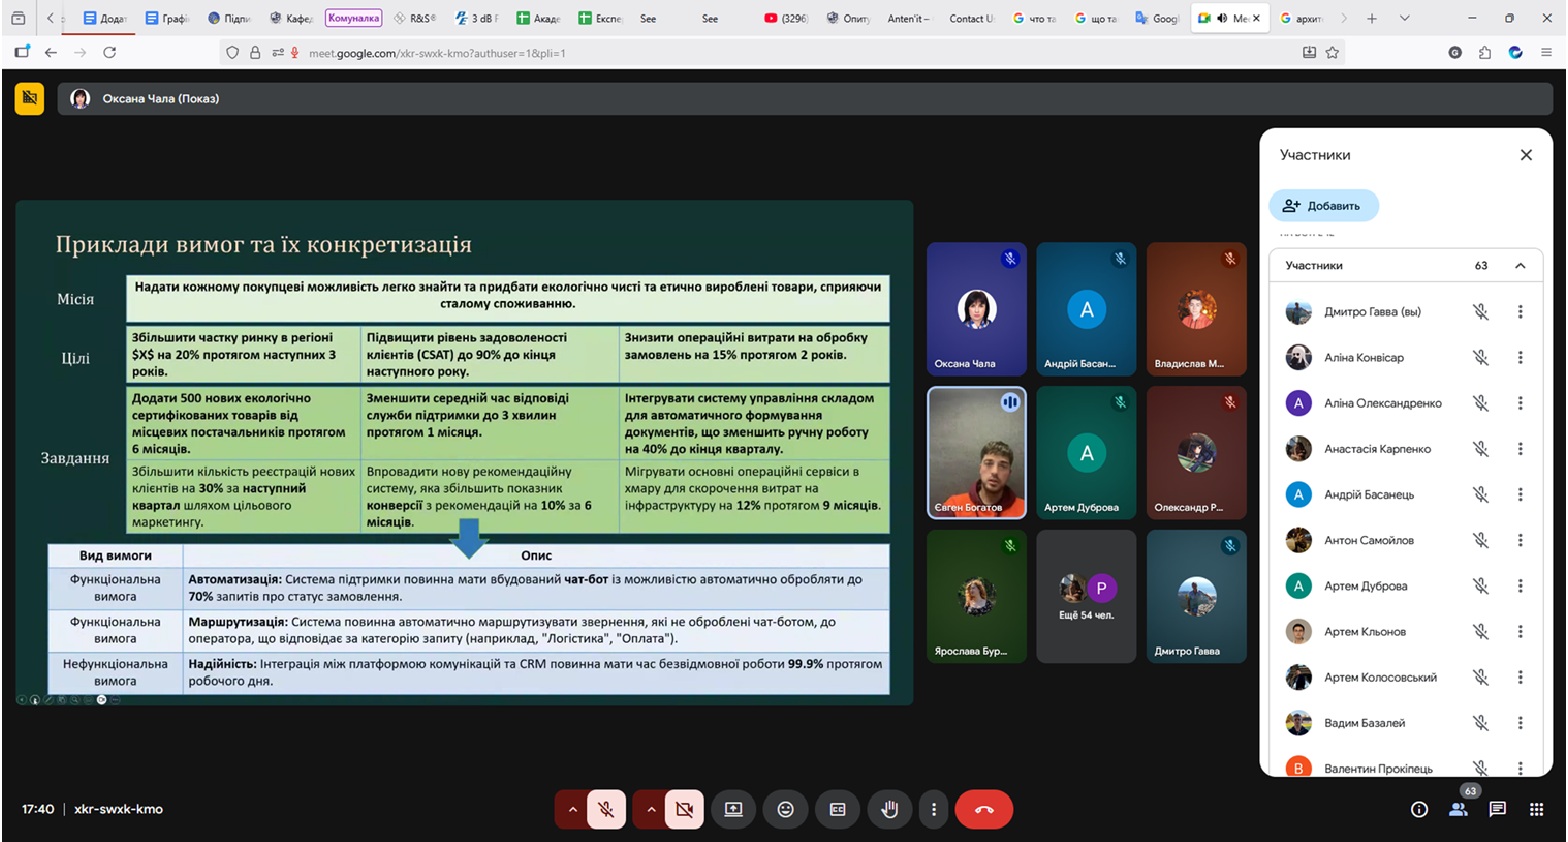Collapse the Участники list with chevron

click(x=1520, y=266)
